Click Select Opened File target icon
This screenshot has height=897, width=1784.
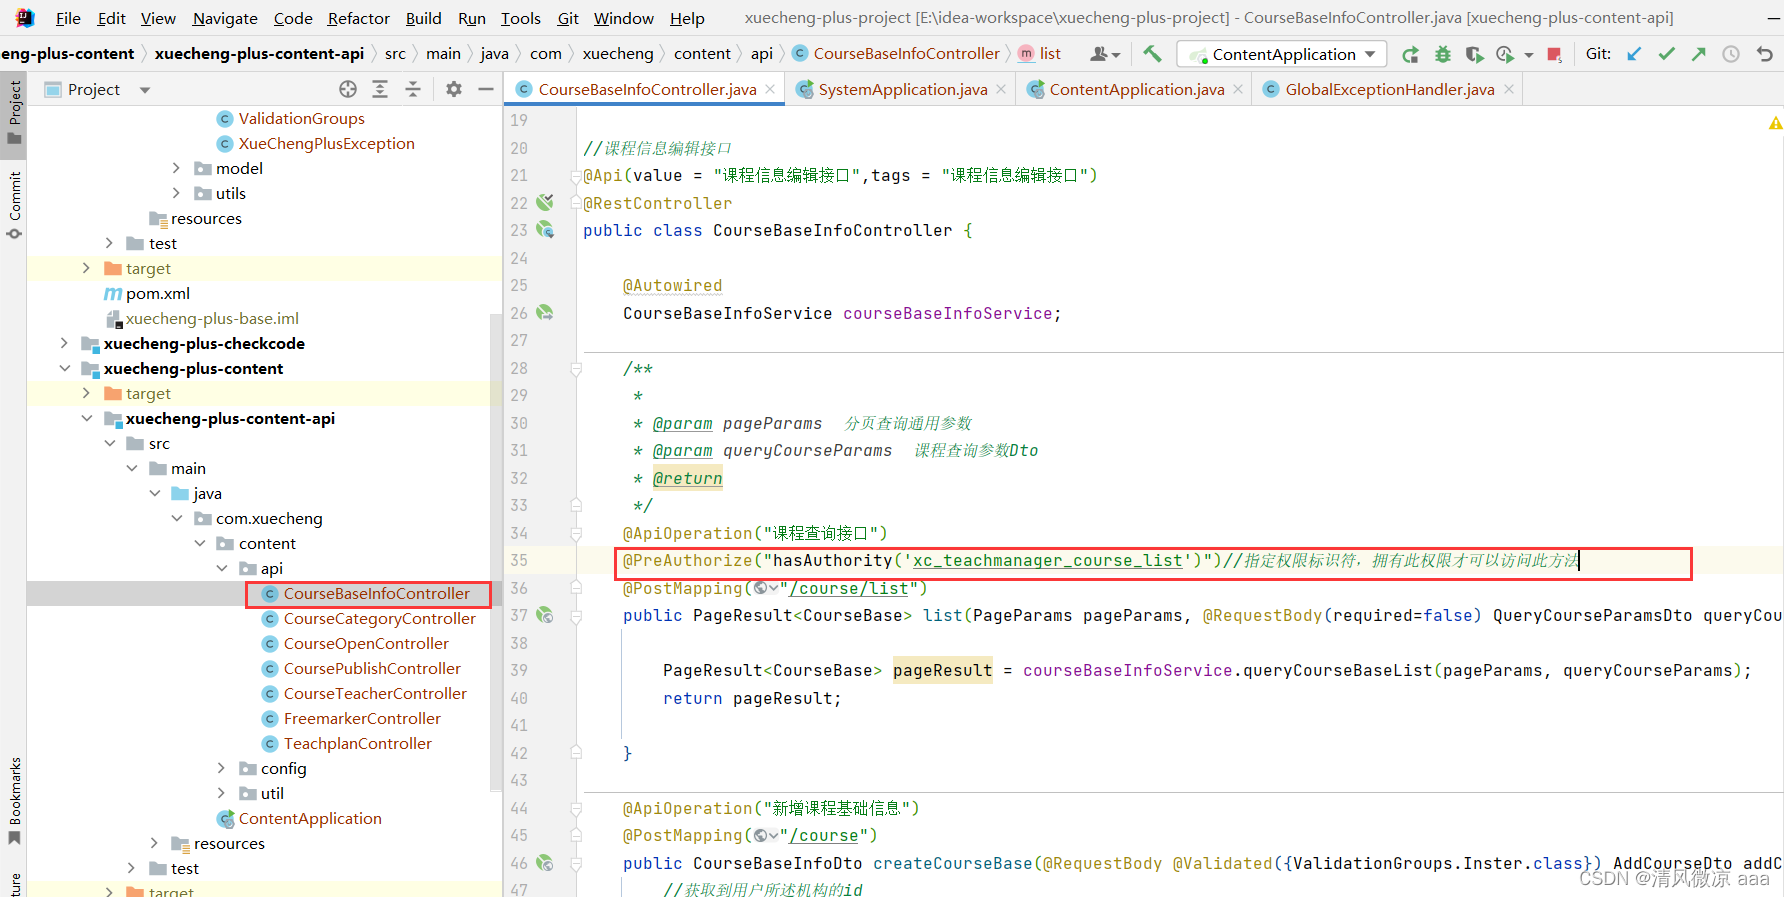348,89
